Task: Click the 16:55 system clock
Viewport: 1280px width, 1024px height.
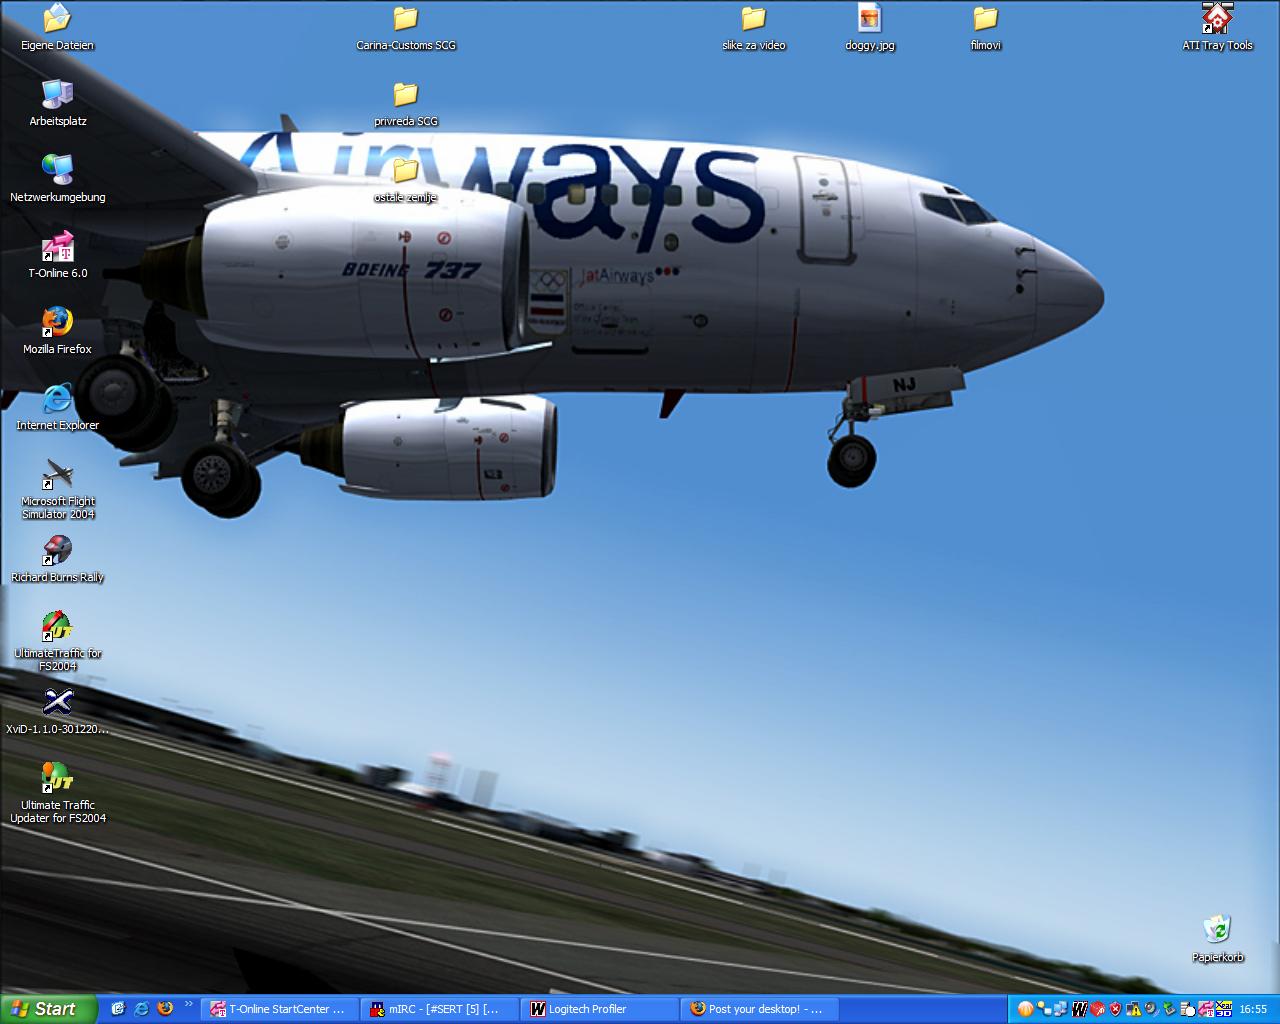Action: pyautogui.click(x=1253, y=1009)
